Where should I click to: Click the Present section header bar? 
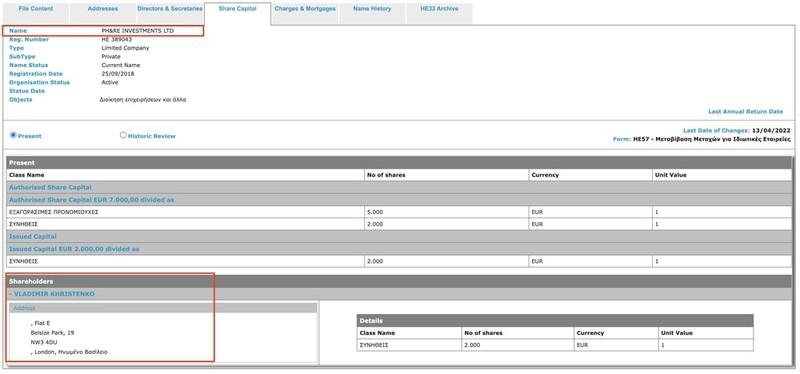[399, 163]
